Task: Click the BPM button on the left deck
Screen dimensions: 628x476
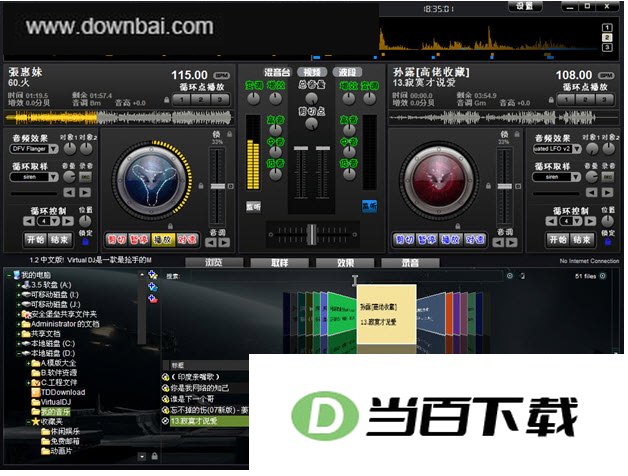Action: 221,75
